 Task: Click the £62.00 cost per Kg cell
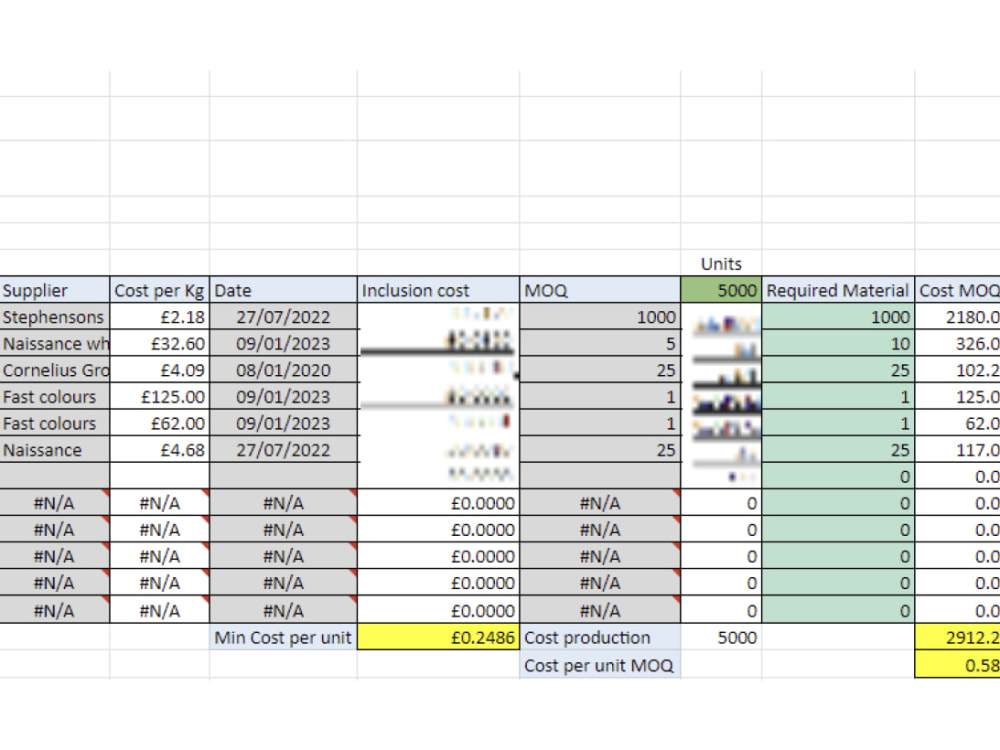[x=159, y=423]
